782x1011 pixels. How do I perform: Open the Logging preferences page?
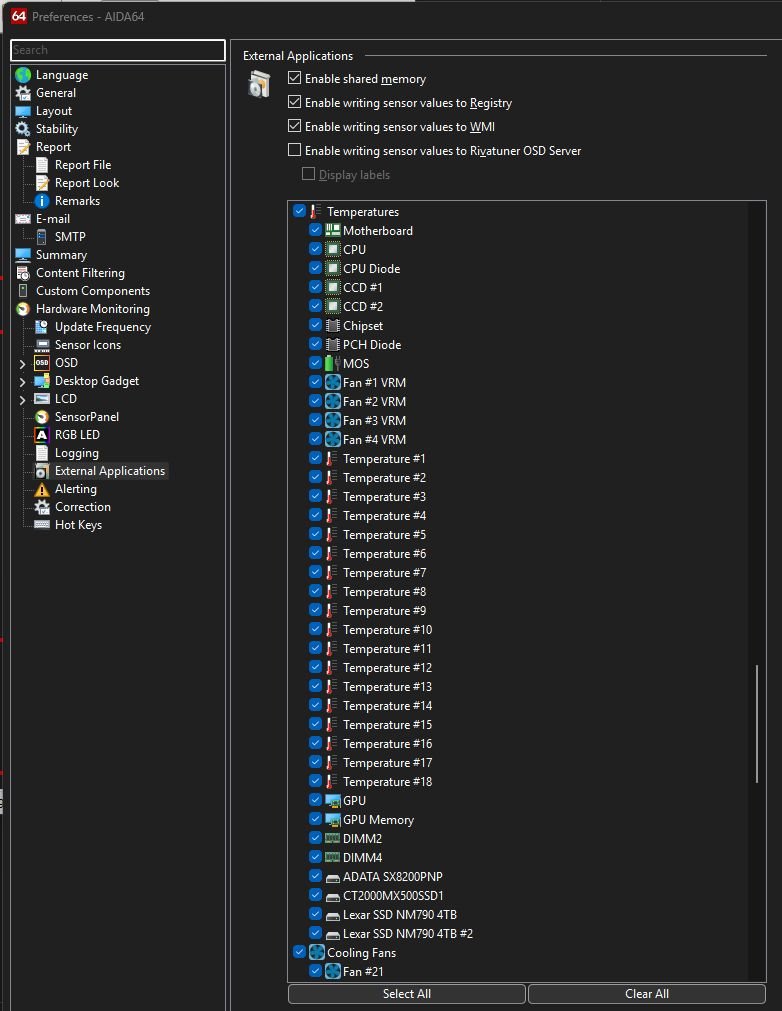pyautogui.click(x=76, y=453)
